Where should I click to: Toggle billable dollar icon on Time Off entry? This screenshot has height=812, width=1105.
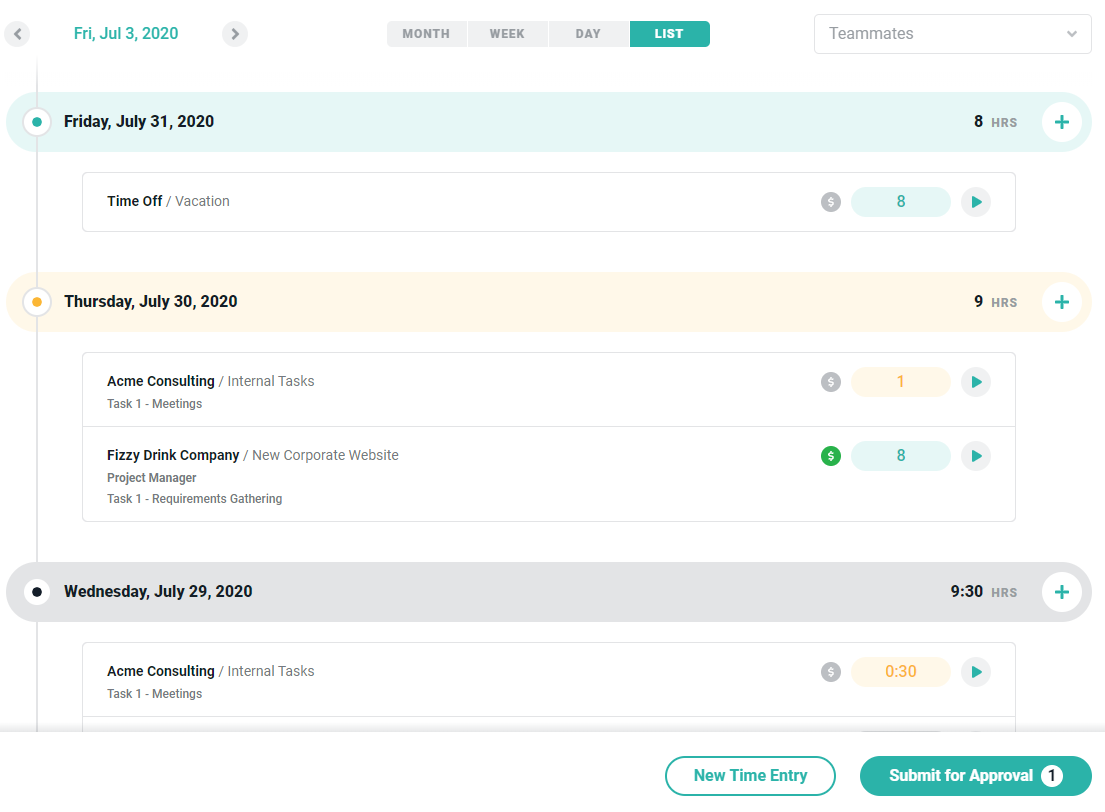click(x=831, y=202)
